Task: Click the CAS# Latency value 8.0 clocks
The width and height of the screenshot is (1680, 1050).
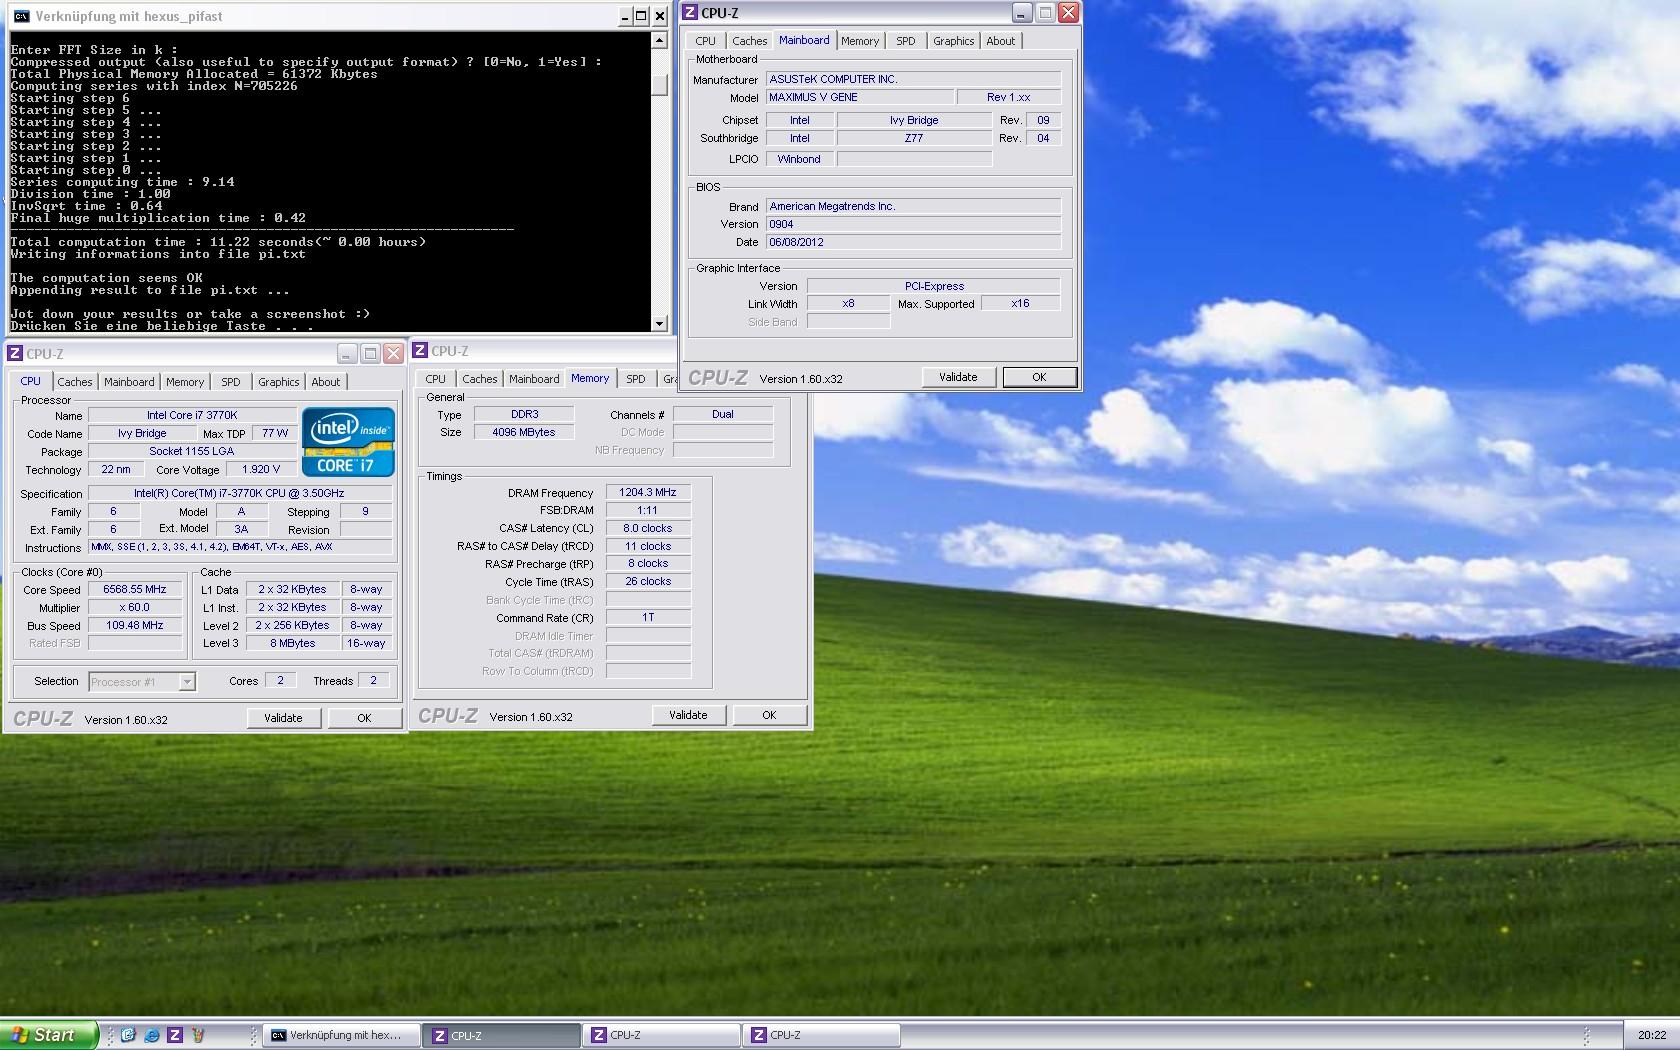Action: (648, 528)
